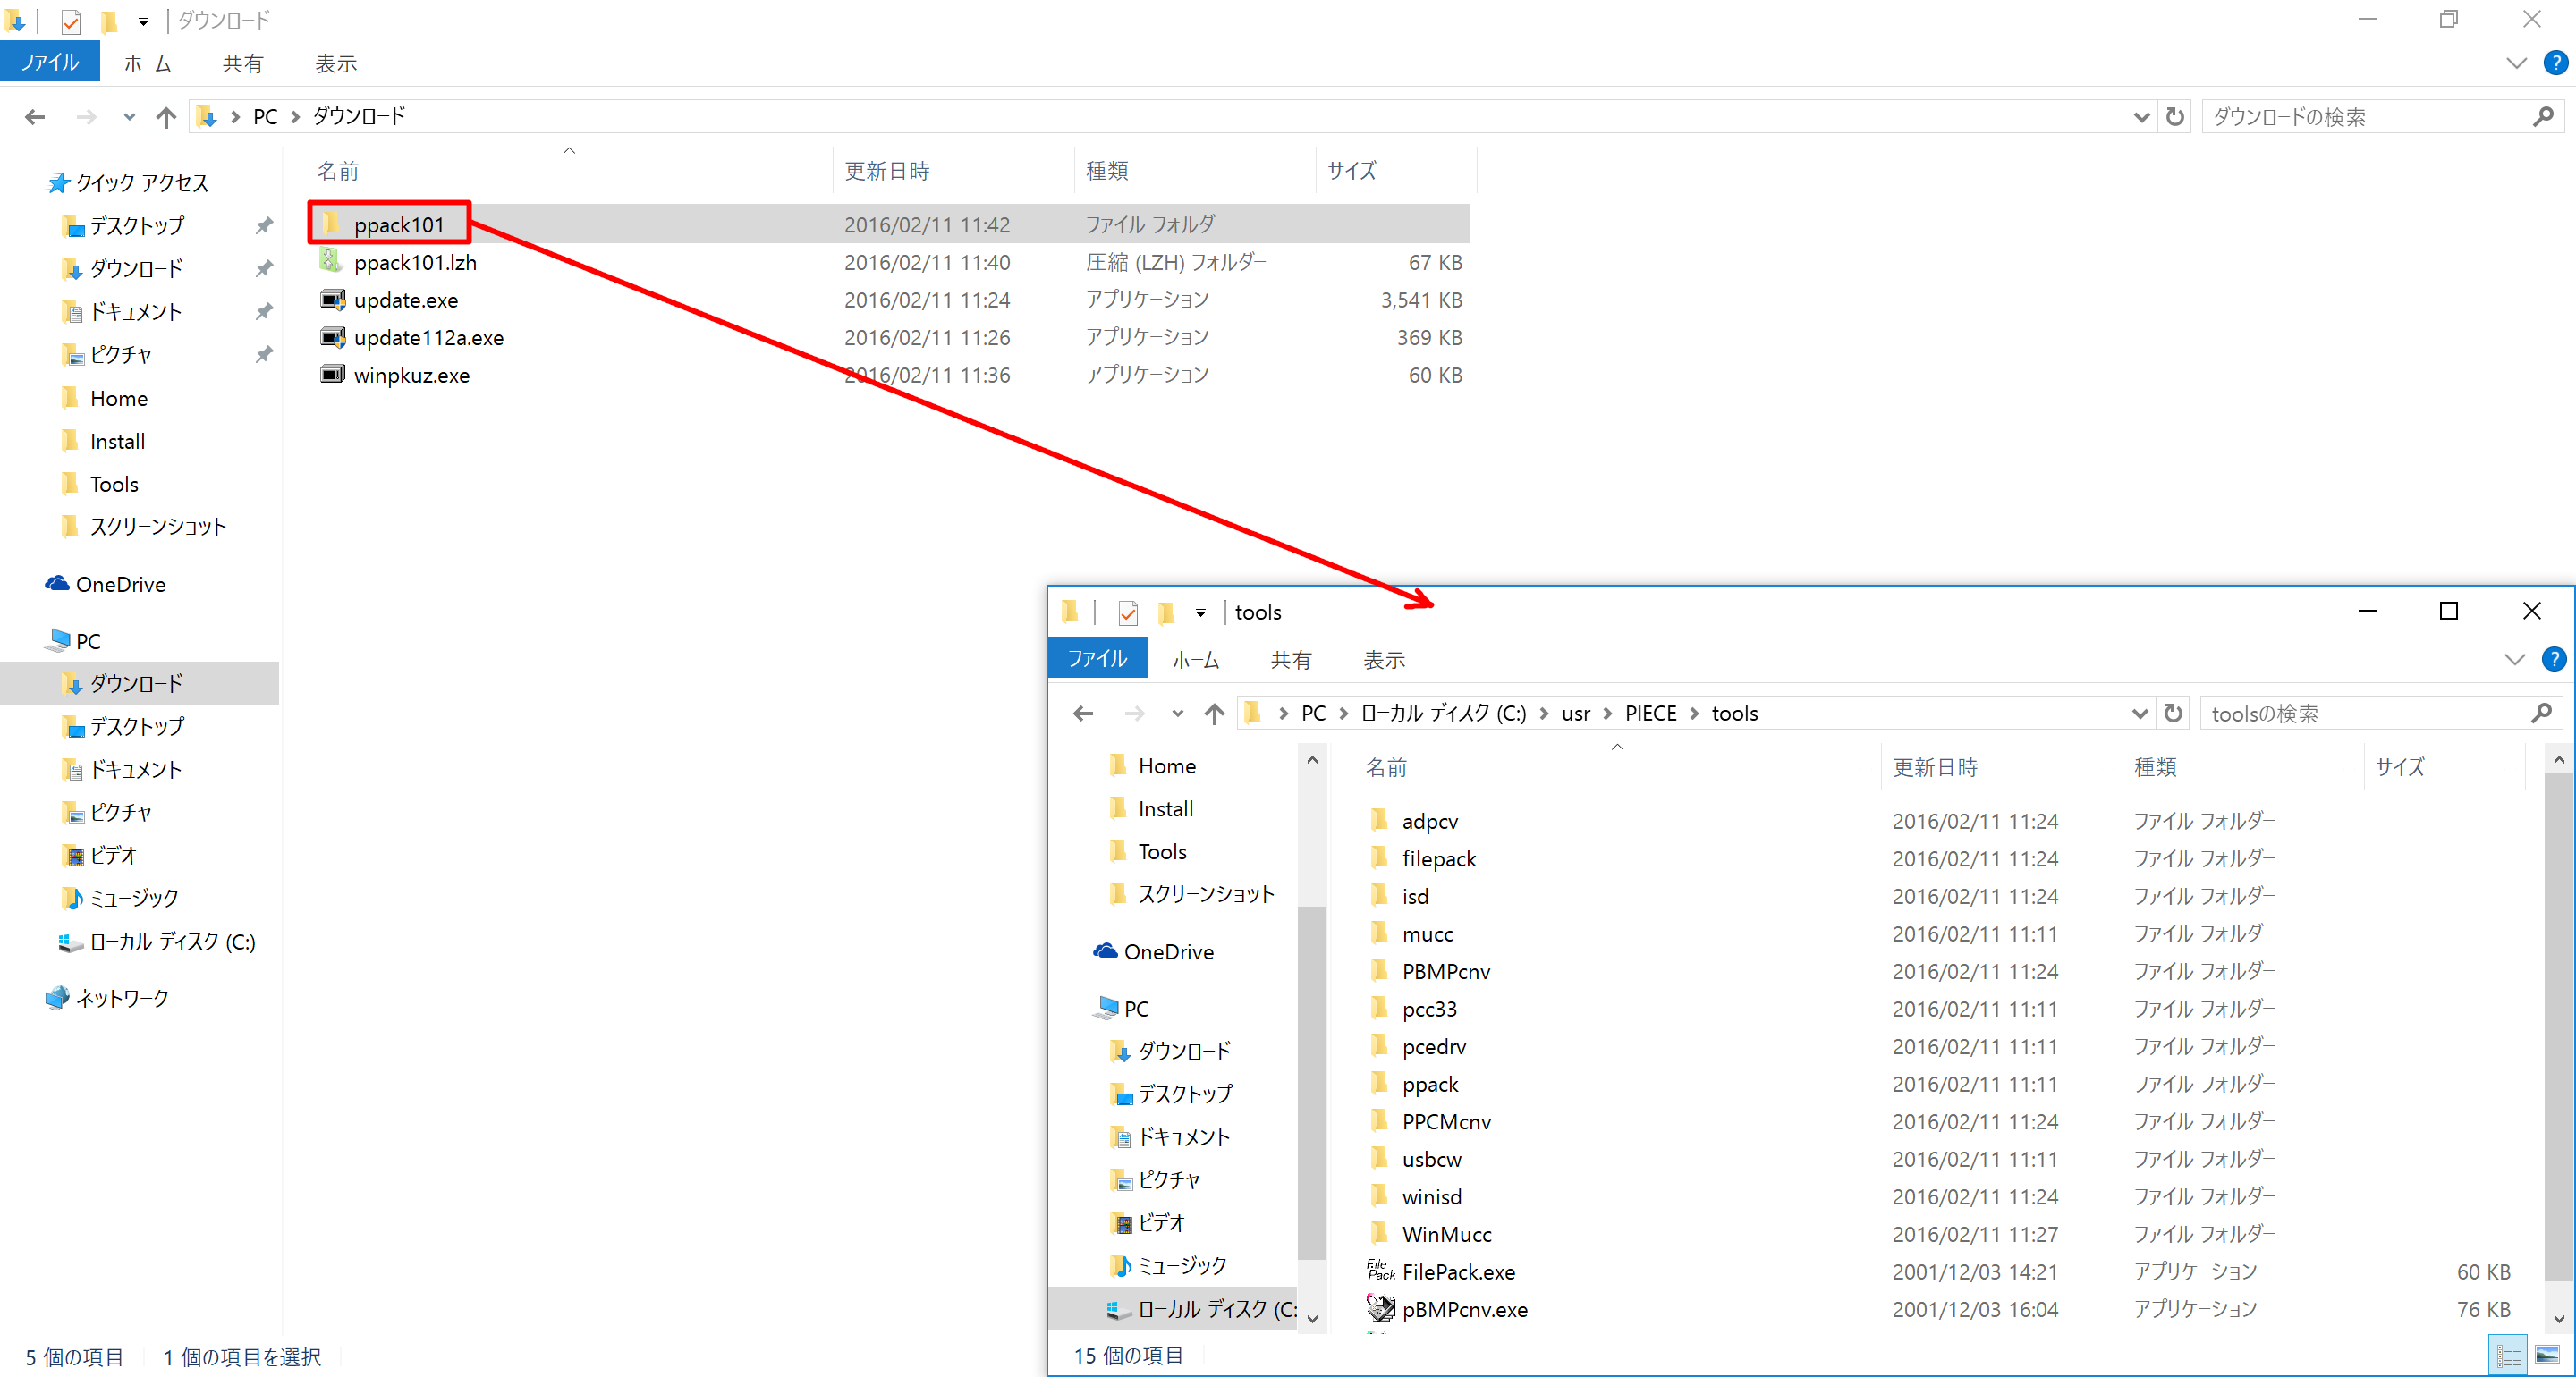This screenshot has height=1377, width=2576.
Task: Expand the ribbon in the Downloads window
Action: pyautogui.click(x=2516, y=63)
